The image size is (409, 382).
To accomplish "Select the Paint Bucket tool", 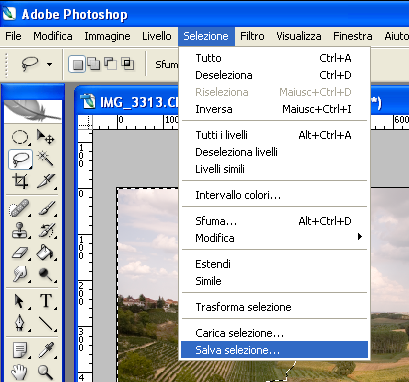I will pyautogui.click(x=46, y=253).
